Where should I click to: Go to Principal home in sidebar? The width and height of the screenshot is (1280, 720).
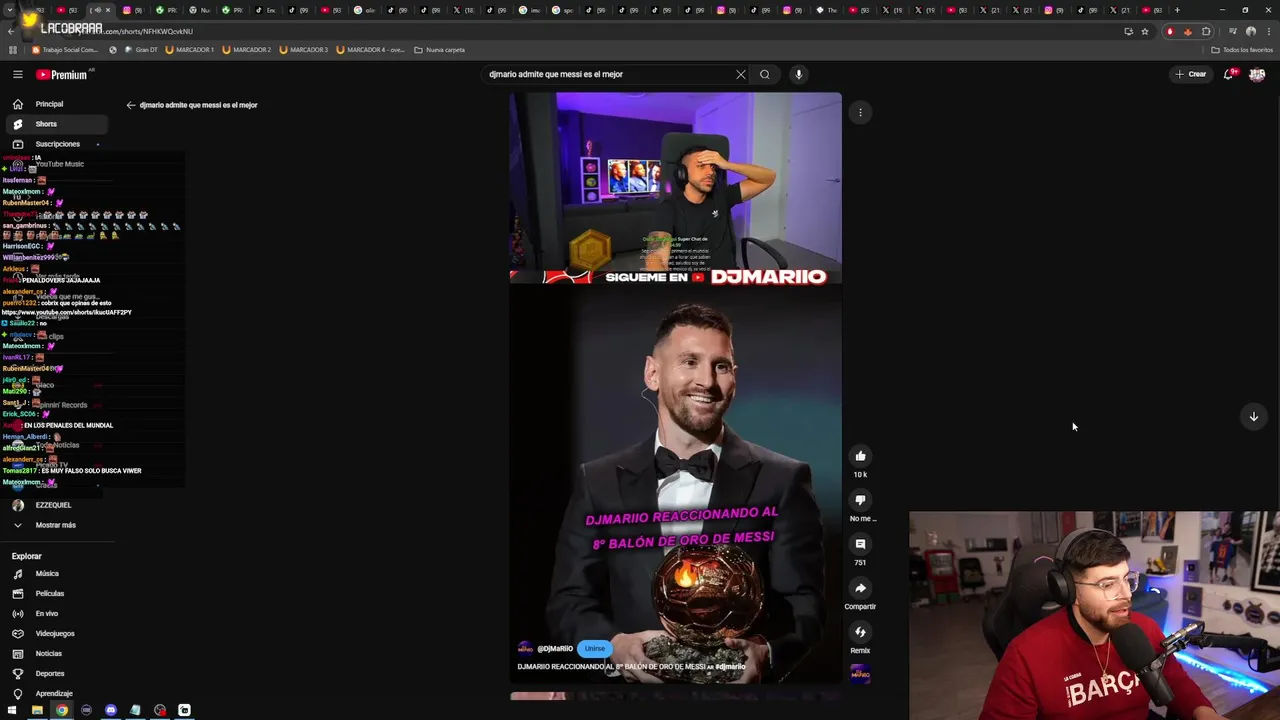point(55,104)
